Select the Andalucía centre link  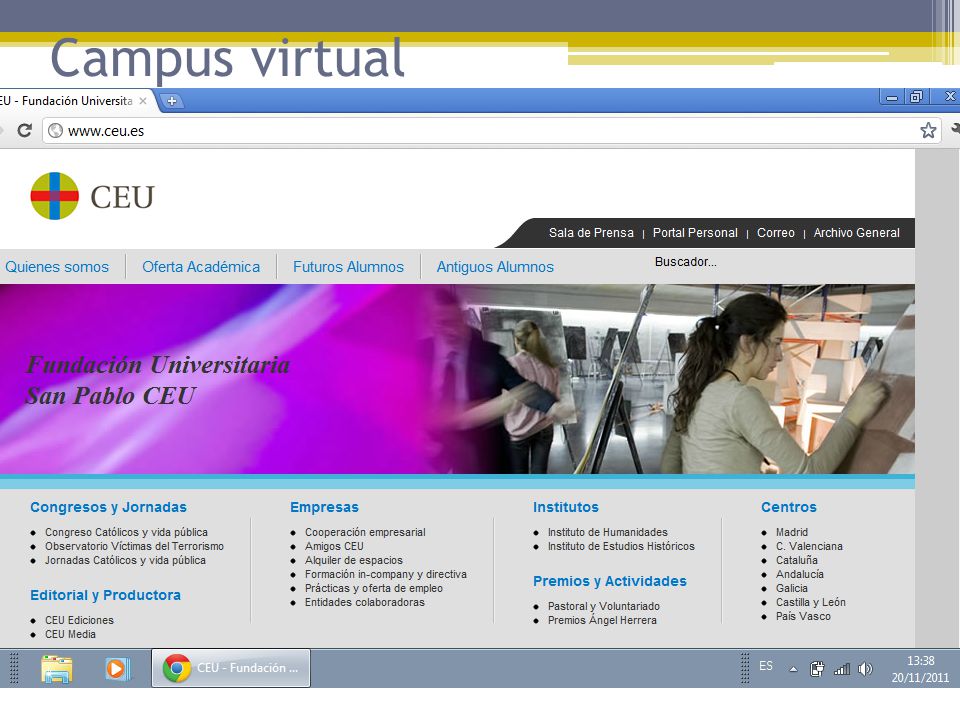click(800, 574)
